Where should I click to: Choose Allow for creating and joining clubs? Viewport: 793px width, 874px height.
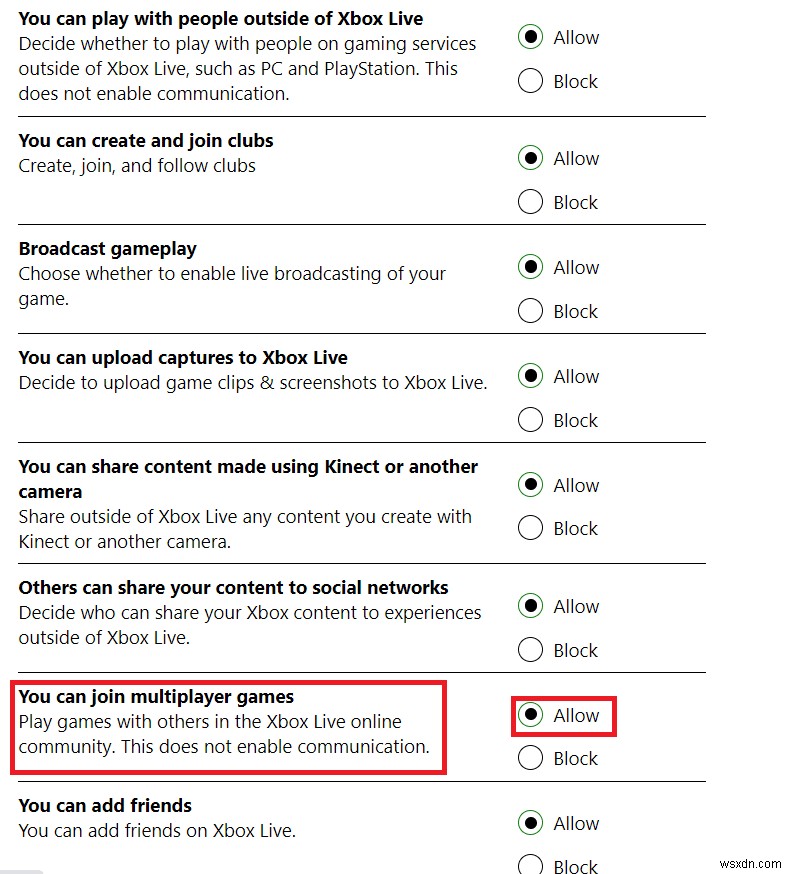(x=531, y=159)
